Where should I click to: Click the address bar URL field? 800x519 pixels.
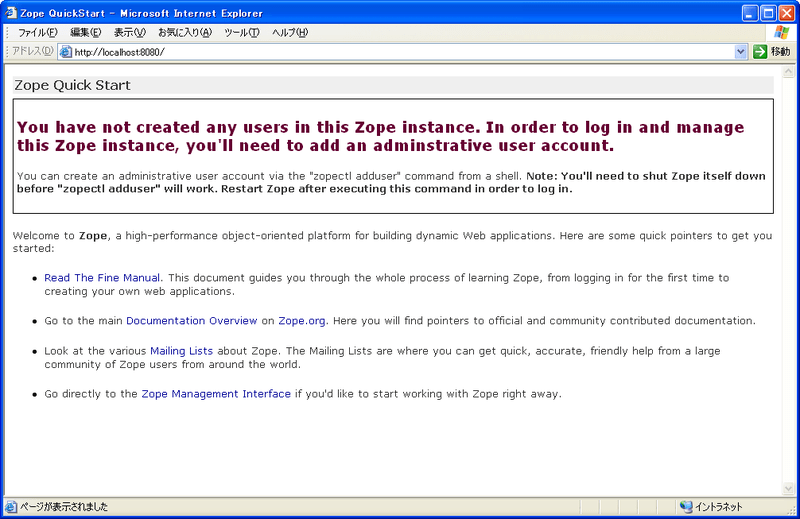[403, 52]
